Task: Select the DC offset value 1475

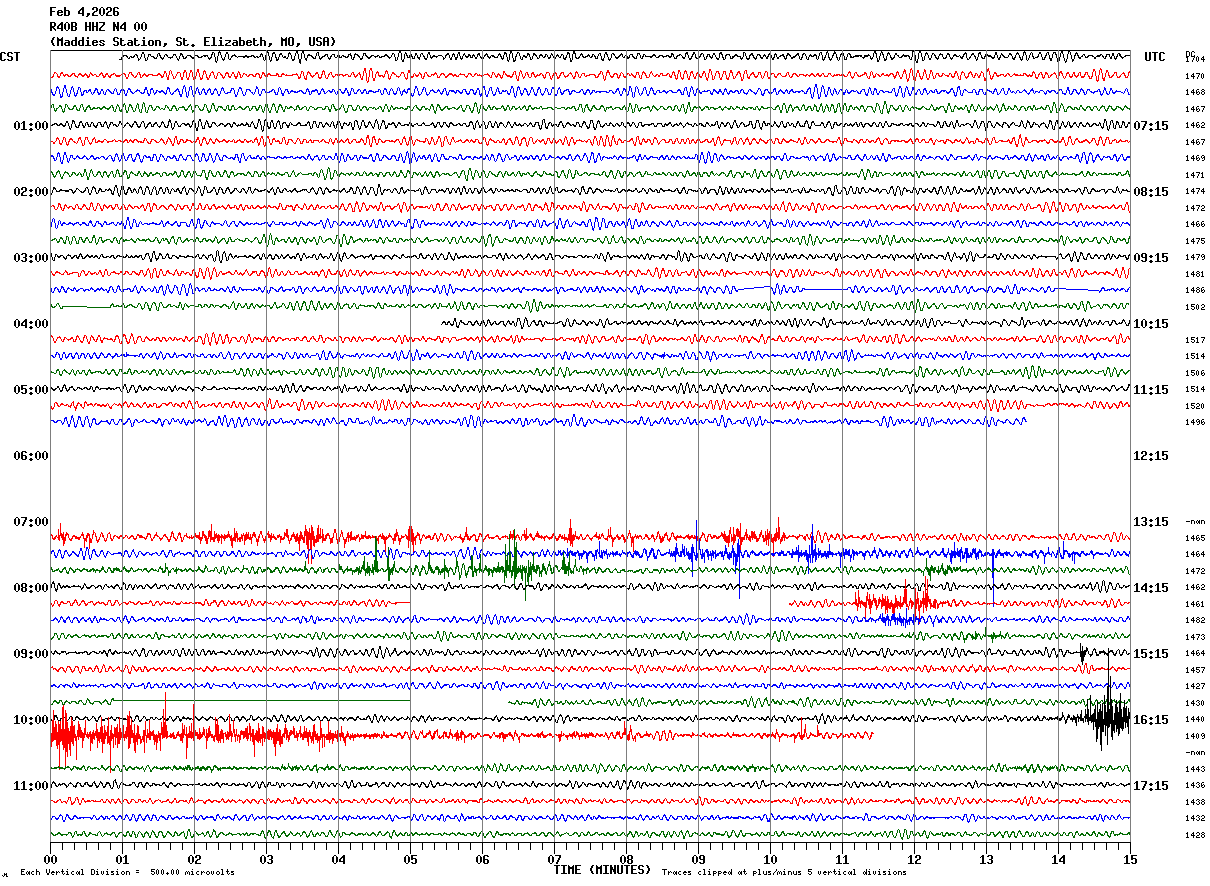Action: tap(1195, 241)
